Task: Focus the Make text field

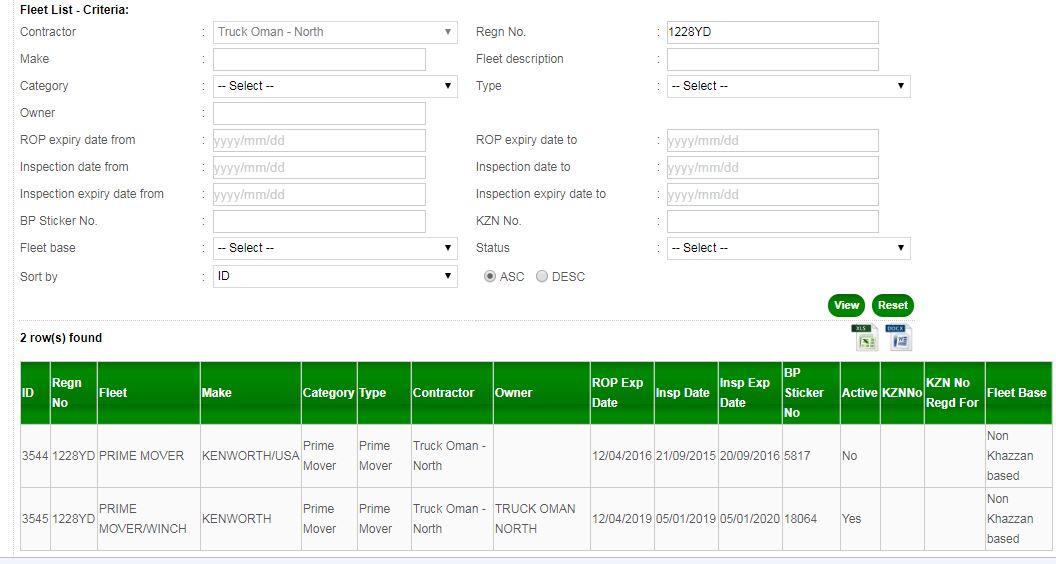Action: coord(319,59)
